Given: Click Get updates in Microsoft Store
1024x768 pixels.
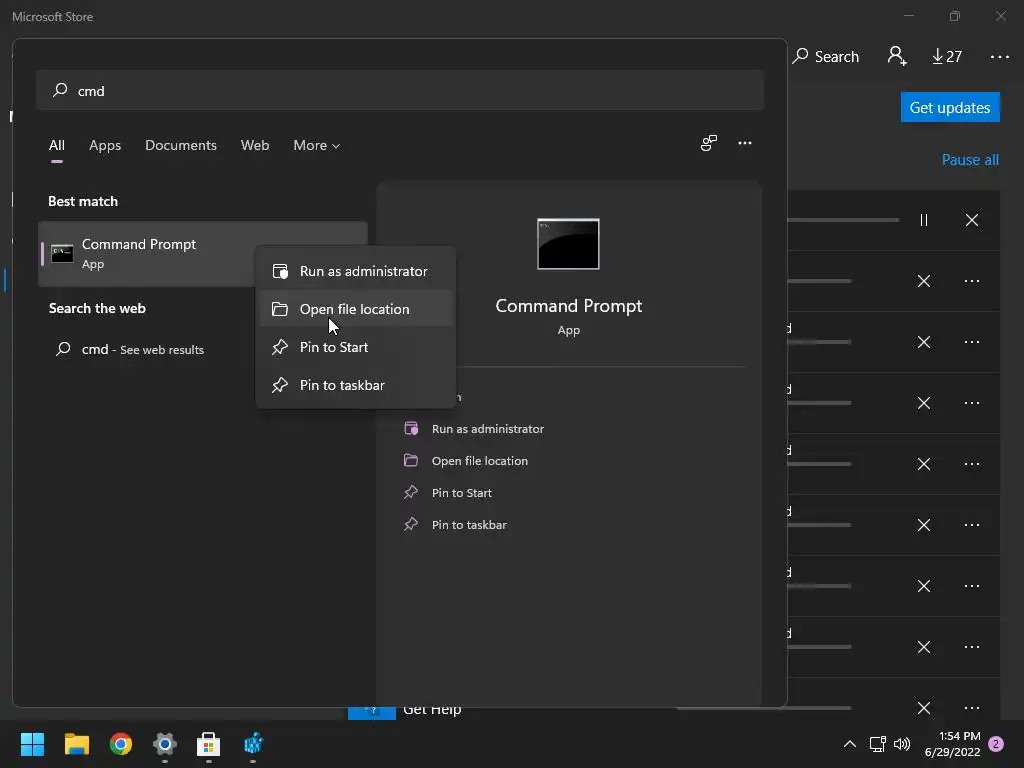Looking at the screenshot, I should tap(950, 107).
